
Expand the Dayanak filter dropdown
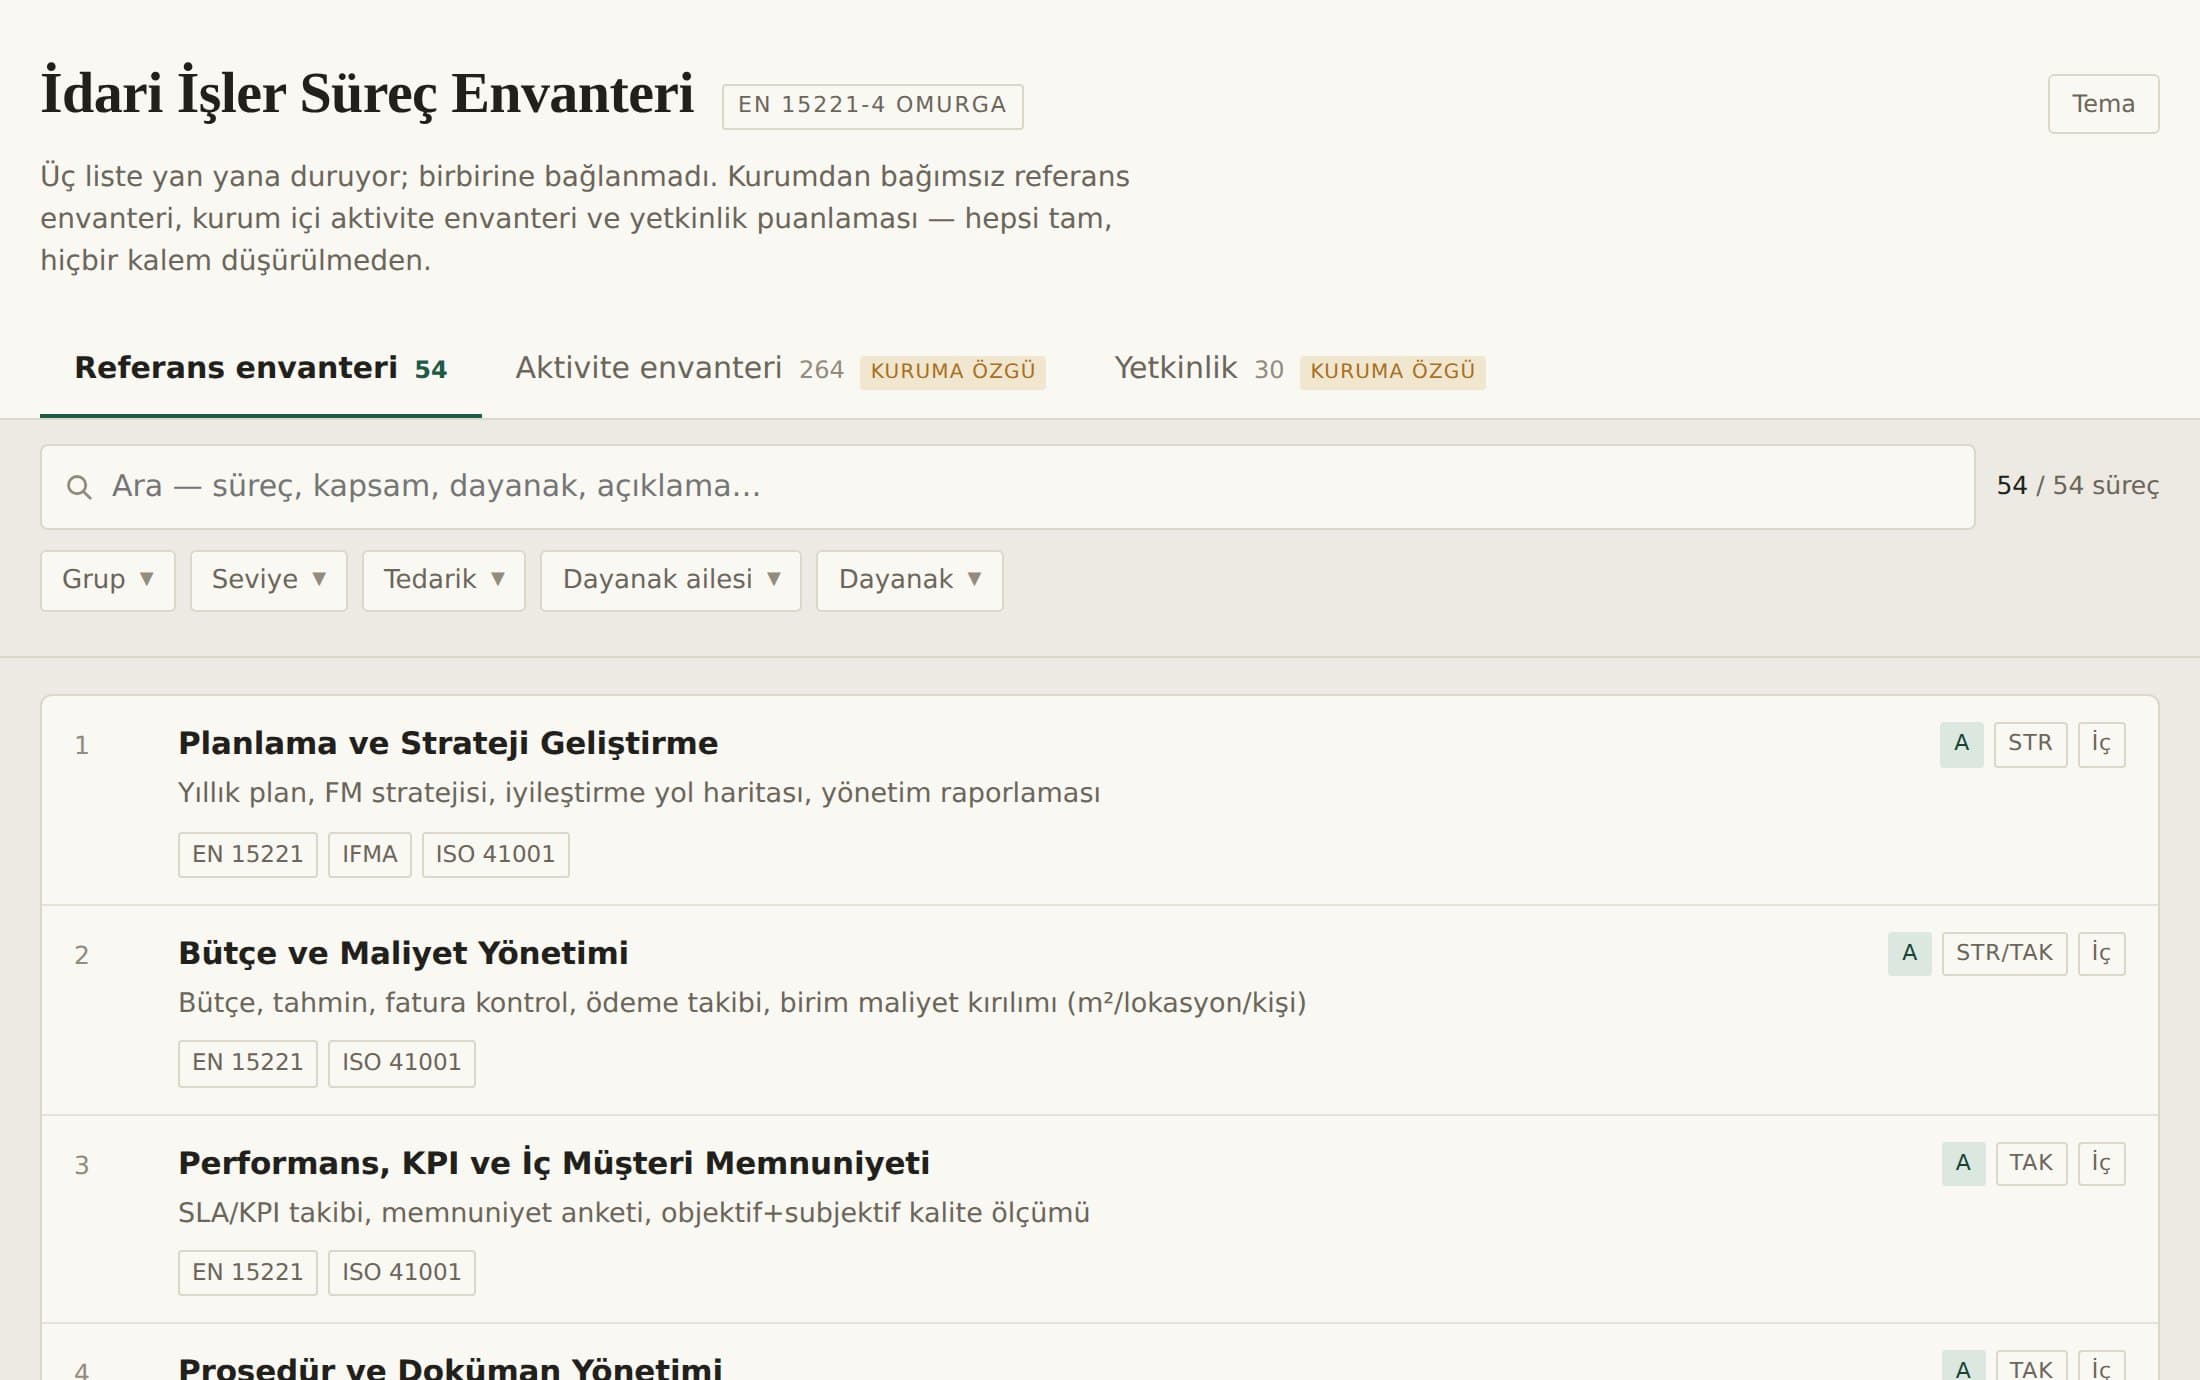click(910, 580)
